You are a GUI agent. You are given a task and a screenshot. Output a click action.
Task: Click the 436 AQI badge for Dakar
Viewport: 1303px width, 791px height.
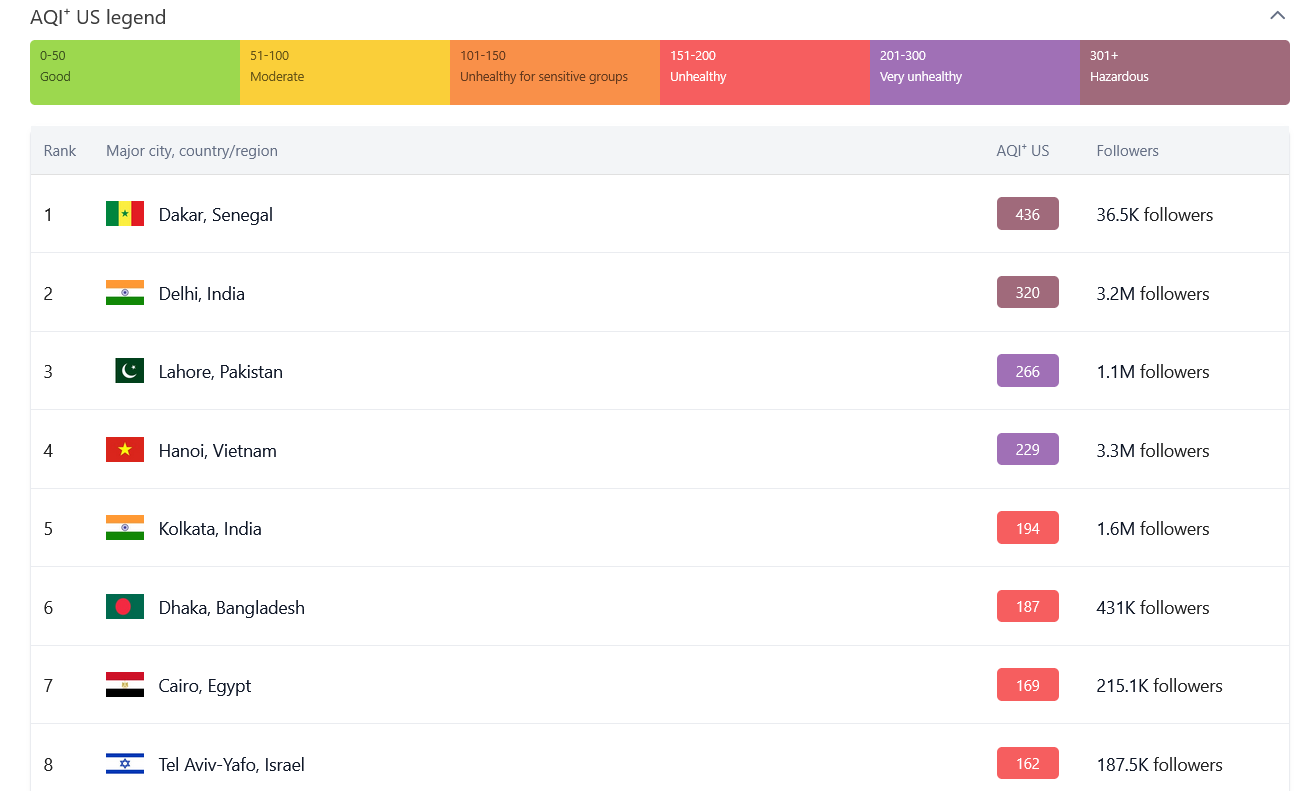(1028, 214)
